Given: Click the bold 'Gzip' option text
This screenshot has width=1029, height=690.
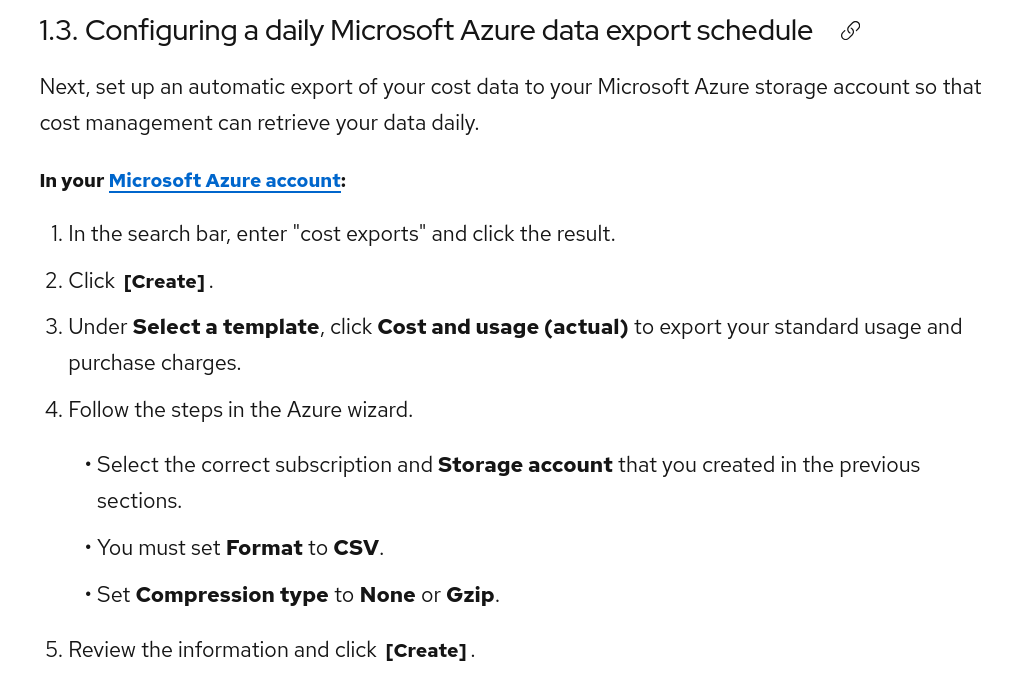Looking at the screenshot, I should [x=470, y=595].
